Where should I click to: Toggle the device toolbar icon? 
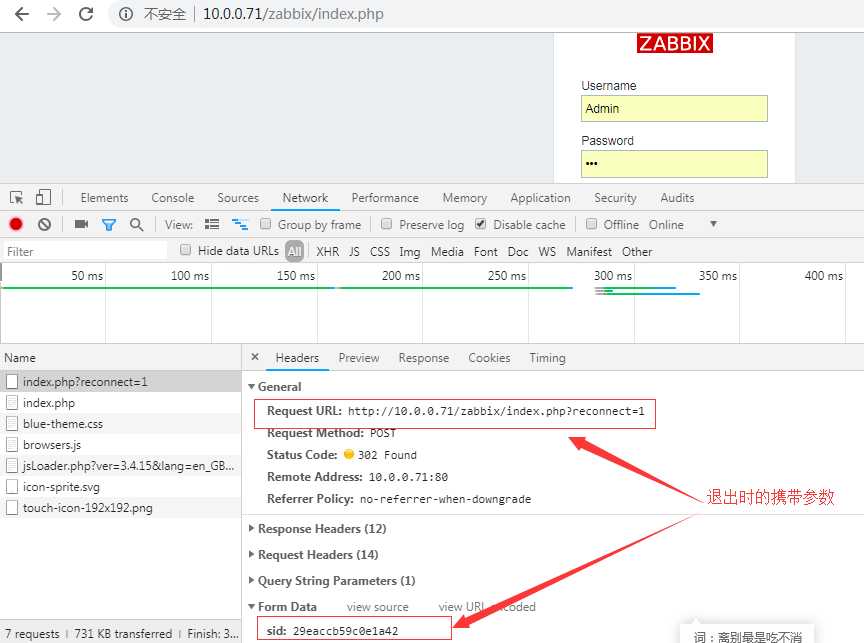(43, 198)
